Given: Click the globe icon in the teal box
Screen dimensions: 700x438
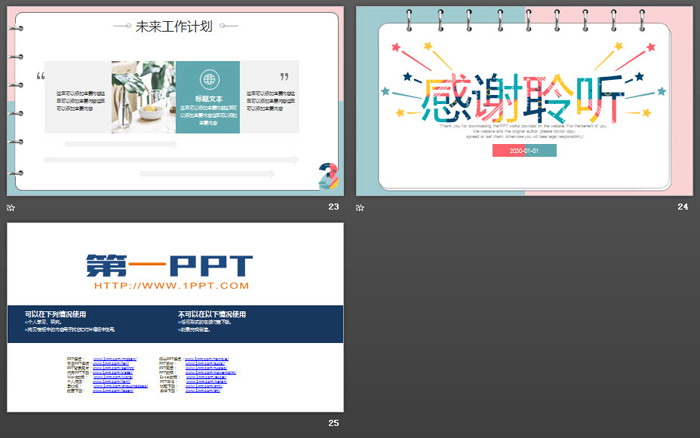Looking at the screenshot, I should (x=208, y=79).
